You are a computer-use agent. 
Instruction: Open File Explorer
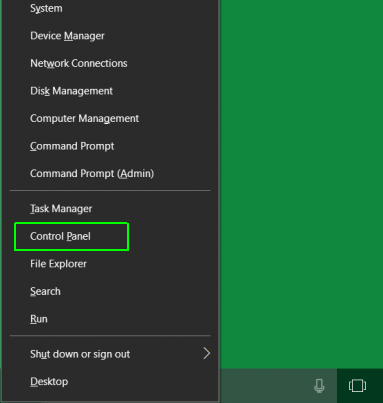[x=110, y=264]
